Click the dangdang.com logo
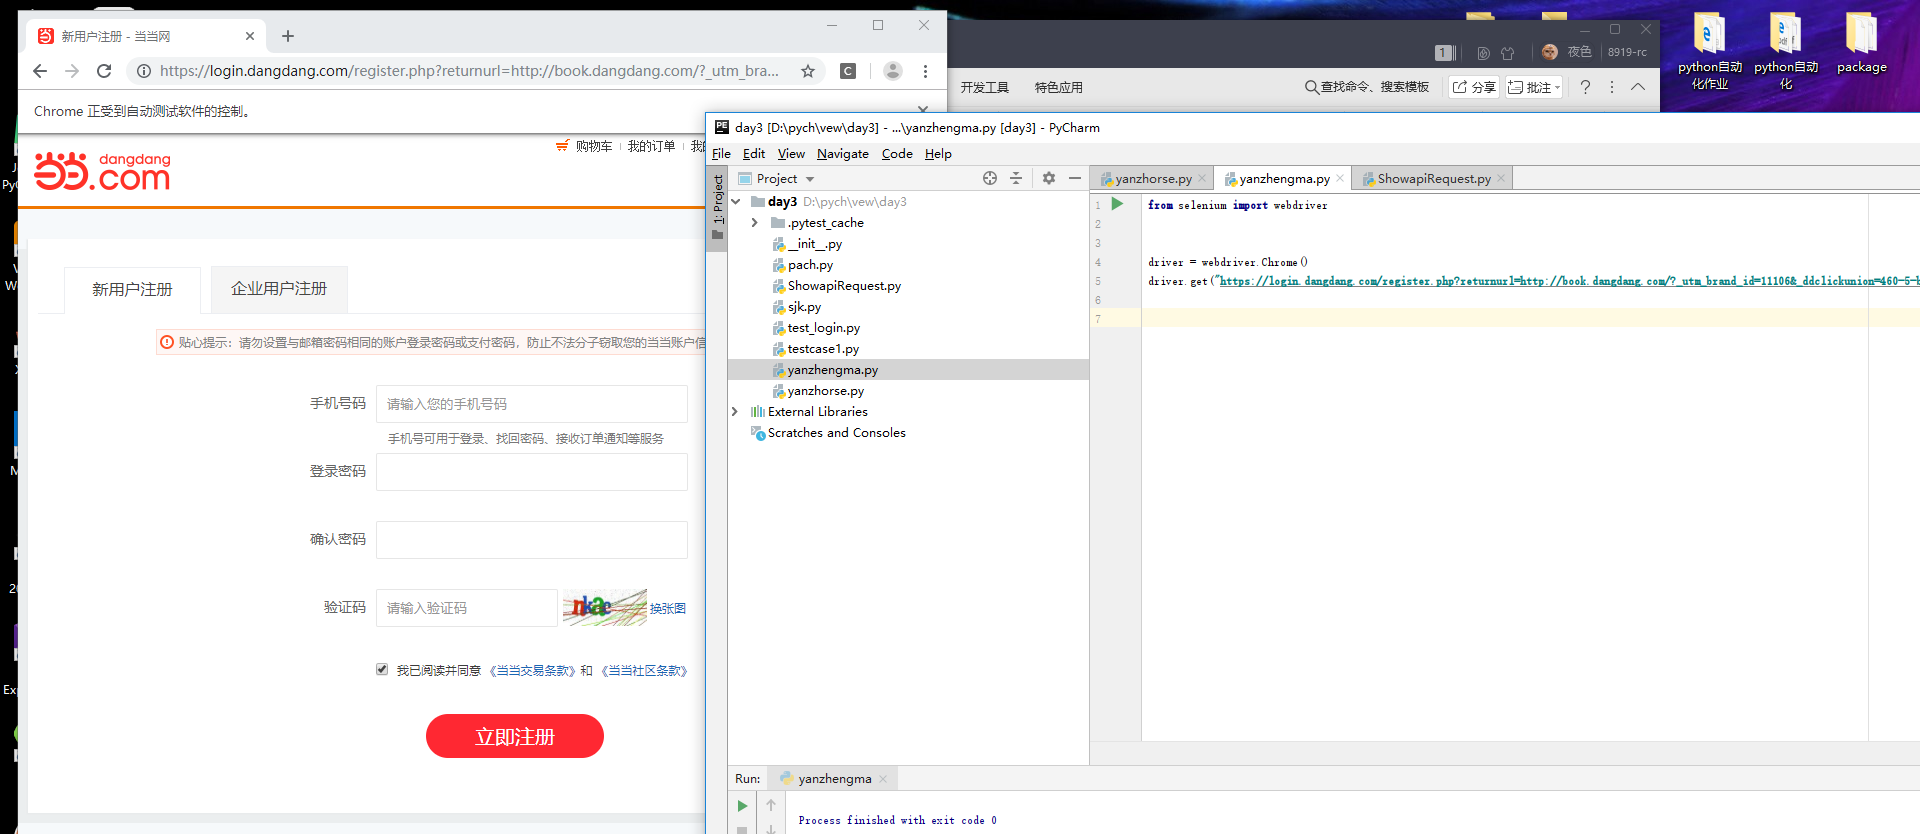This screenshot has height=834, width=1920. [x=102, y=171]
